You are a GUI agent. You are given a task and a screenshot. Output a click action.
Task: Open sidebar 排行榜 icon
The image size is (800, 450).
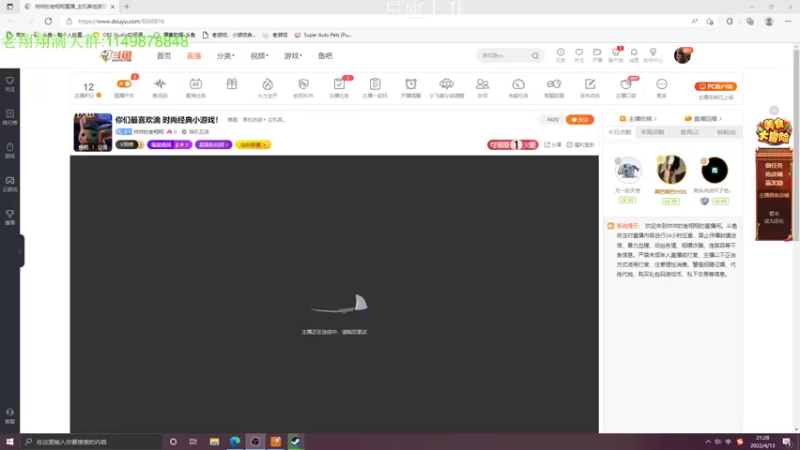[10, 117]
